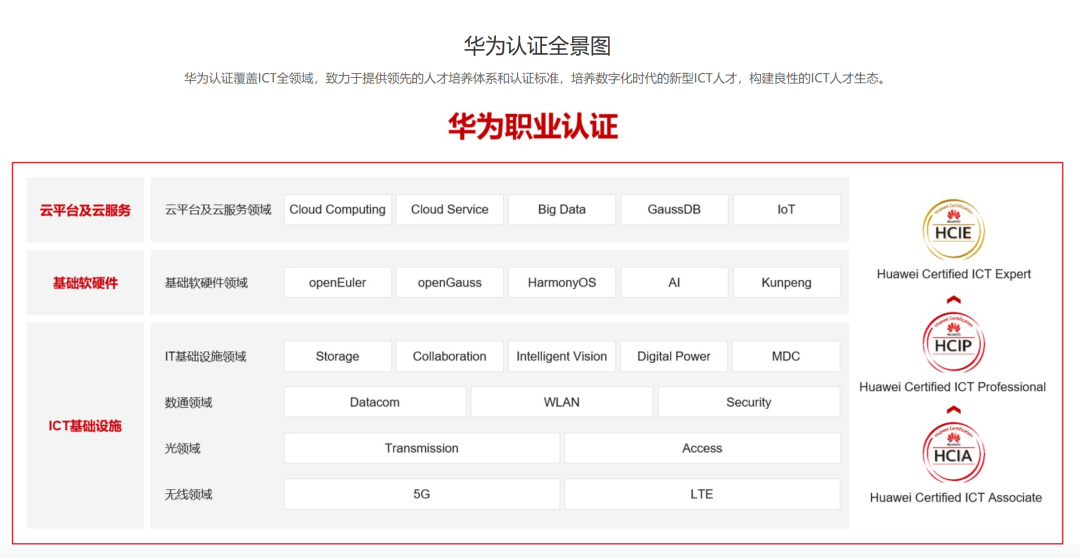
Task: Open the LTE certification
Action: pyautogui.click(x=703, y=494)
